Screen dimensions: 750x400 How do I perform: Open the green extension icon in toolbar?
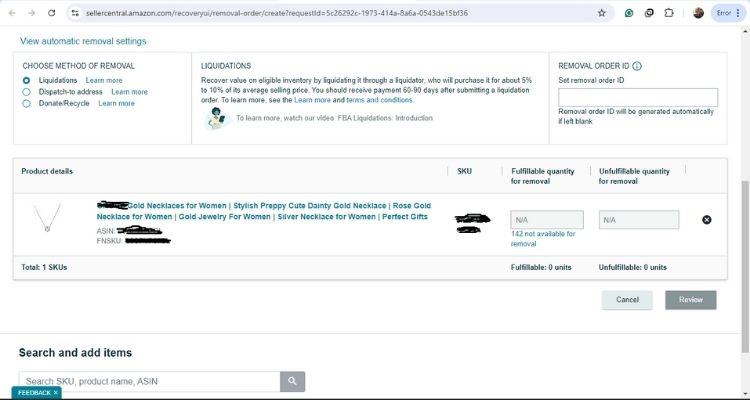(x=629, y=13)
